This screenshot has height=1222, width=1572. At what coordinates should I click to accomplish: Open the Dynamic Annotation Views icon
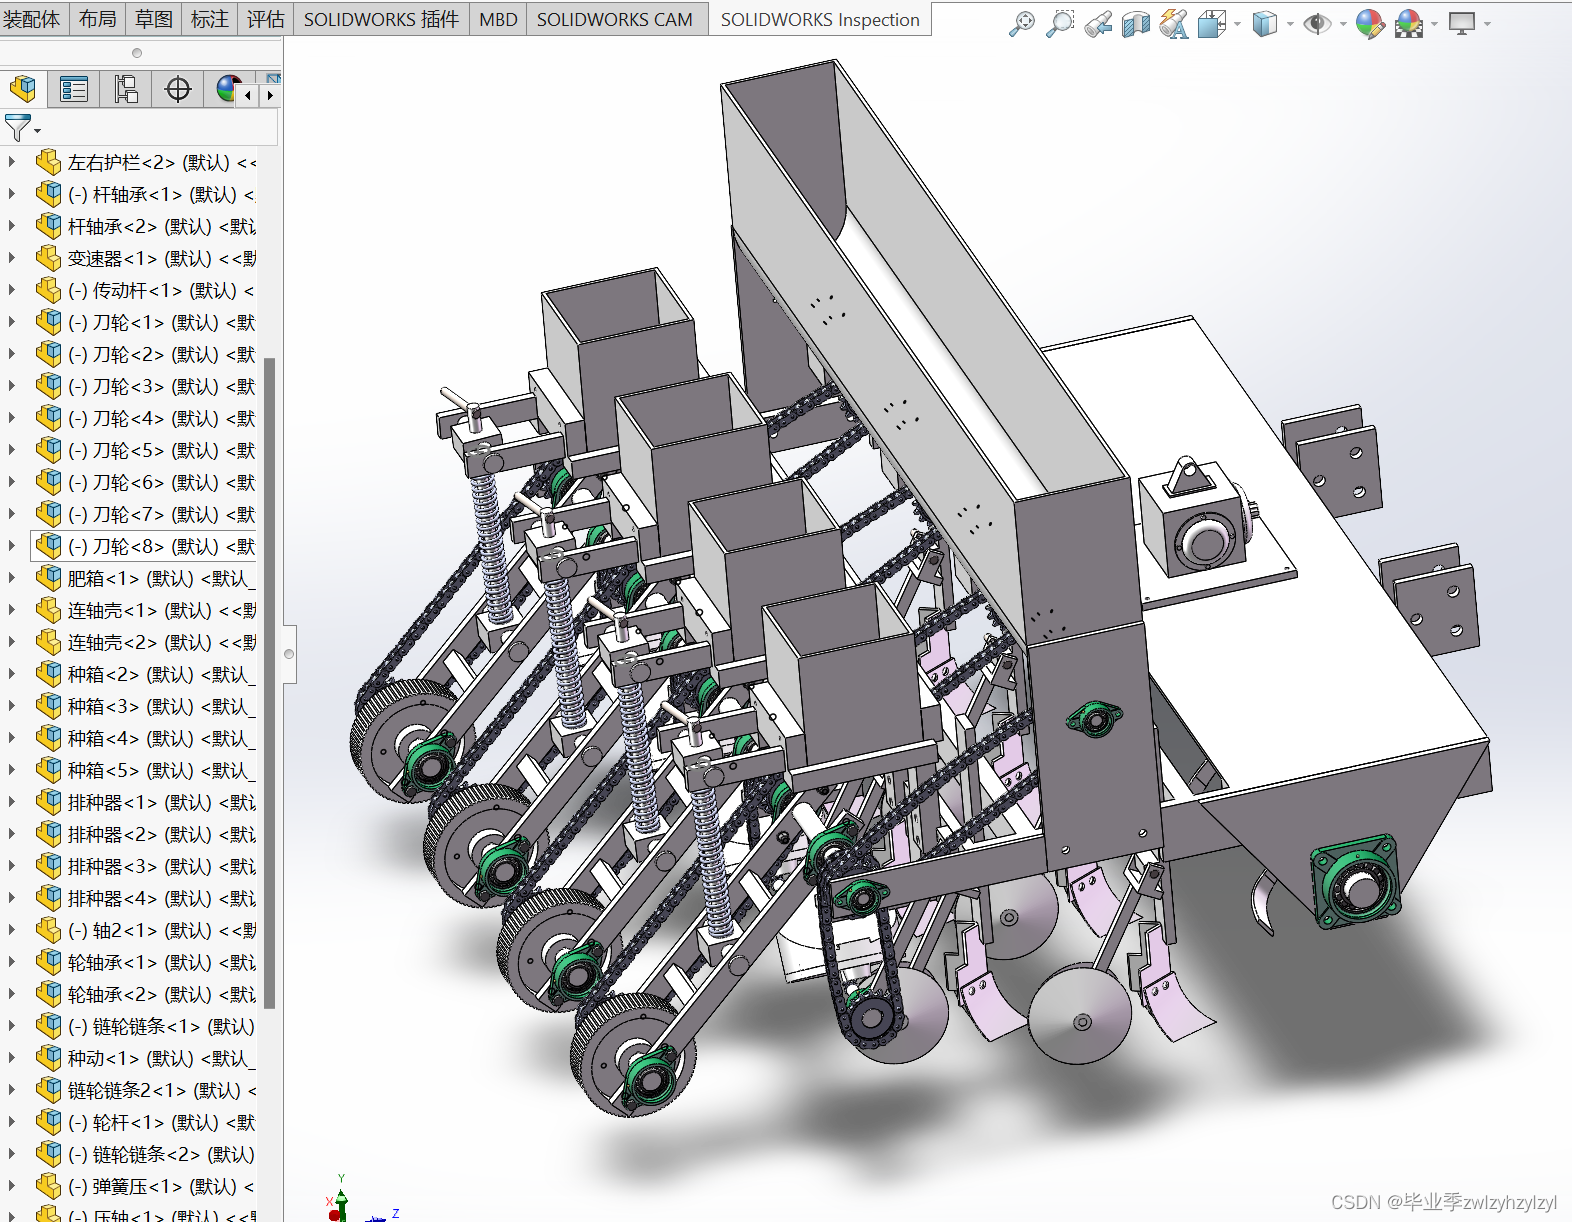click(1174, 24)
